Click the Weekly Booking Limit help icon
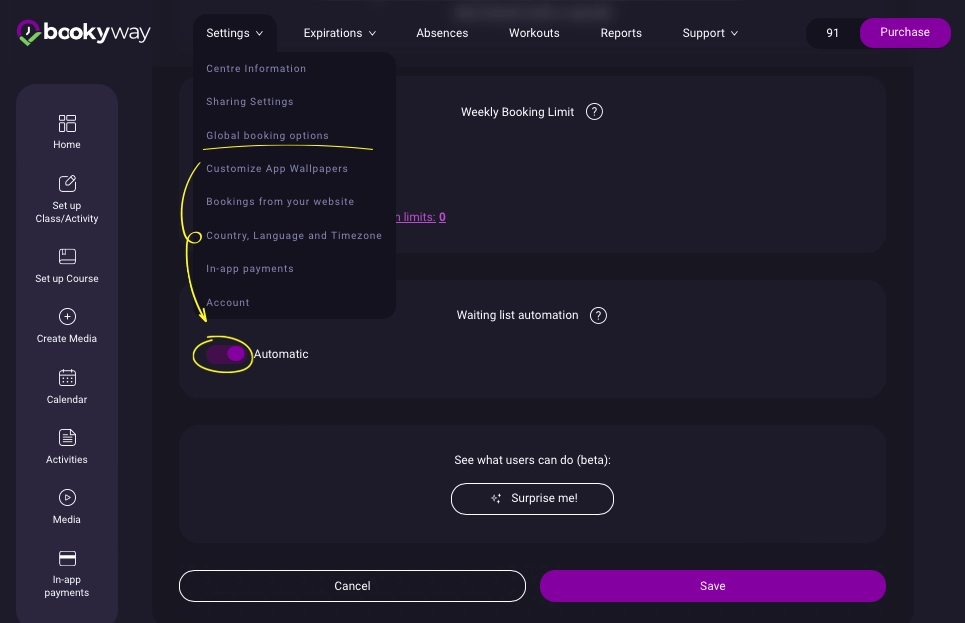Image resolution: width=965 pixels, height=623 pixels. click(594, 112)
